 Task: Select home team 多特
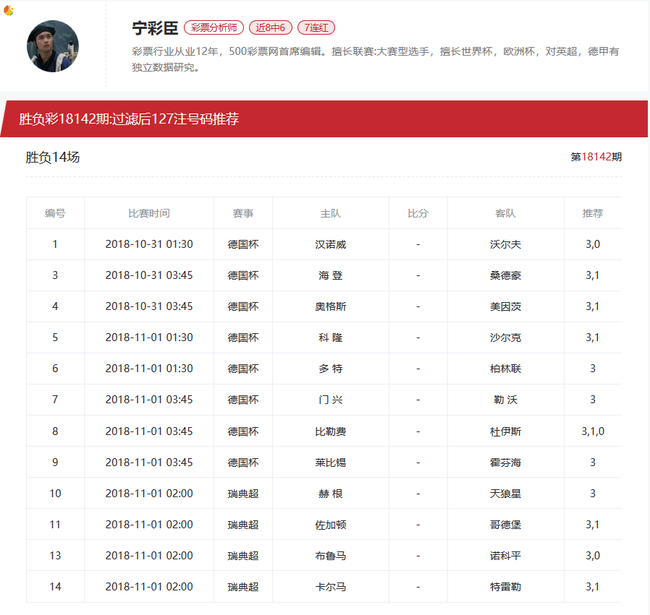[330, 369]
